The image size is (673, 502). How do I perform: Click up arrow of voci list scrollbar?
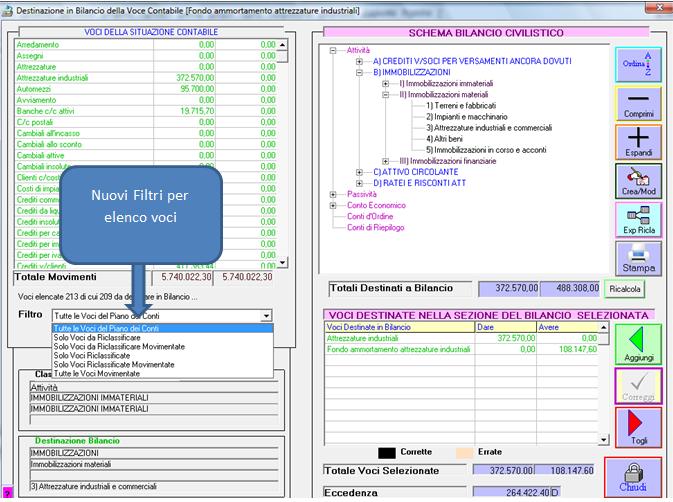282,45
